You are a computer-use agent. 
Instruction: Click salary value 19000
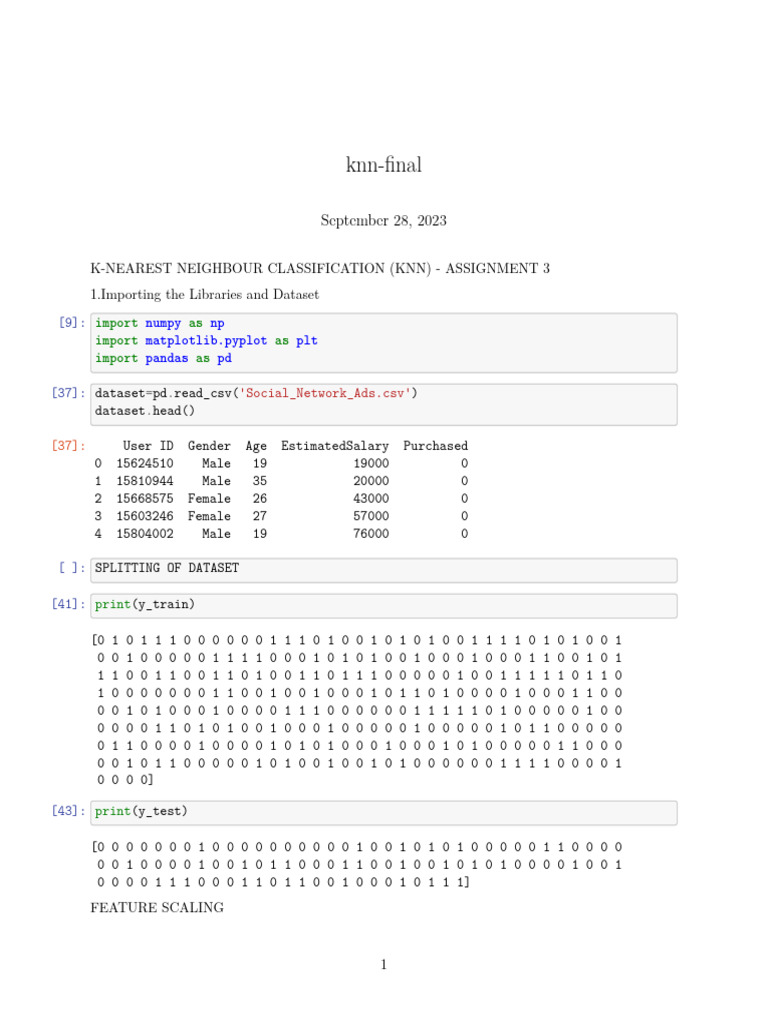point(371,464)
